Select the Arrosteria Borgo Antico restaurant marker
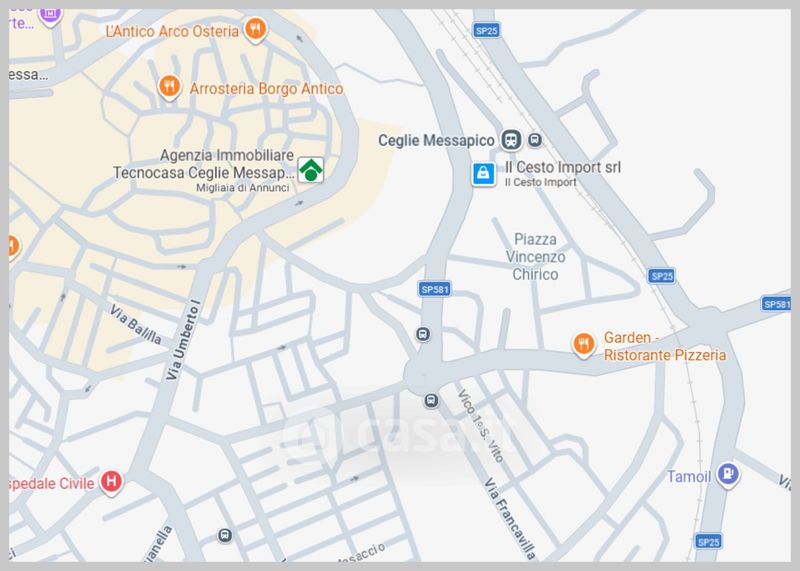 (169, 87)
